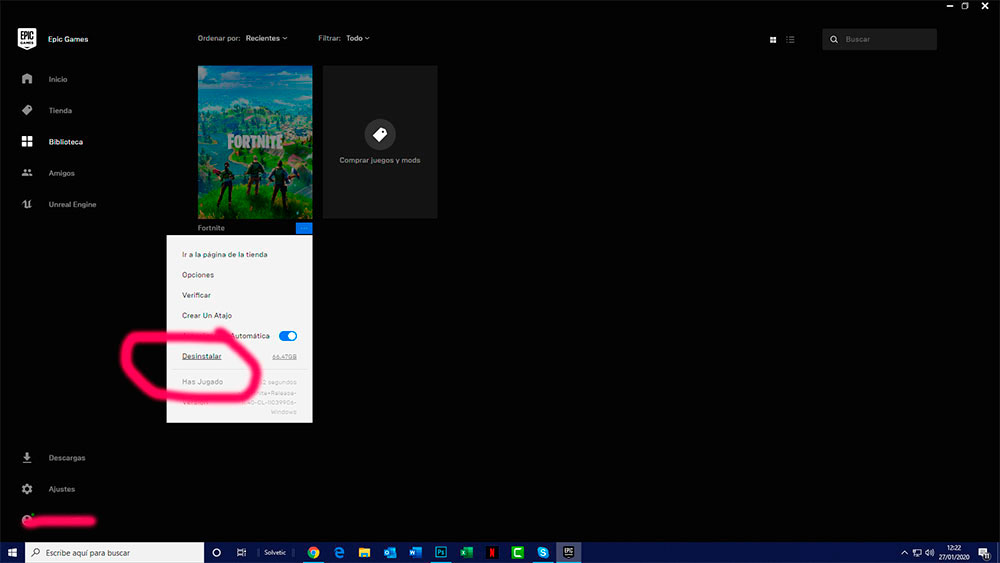1000x563 pixels.
Task: Open Excel from the taskbar
Action: click(466, 552)
